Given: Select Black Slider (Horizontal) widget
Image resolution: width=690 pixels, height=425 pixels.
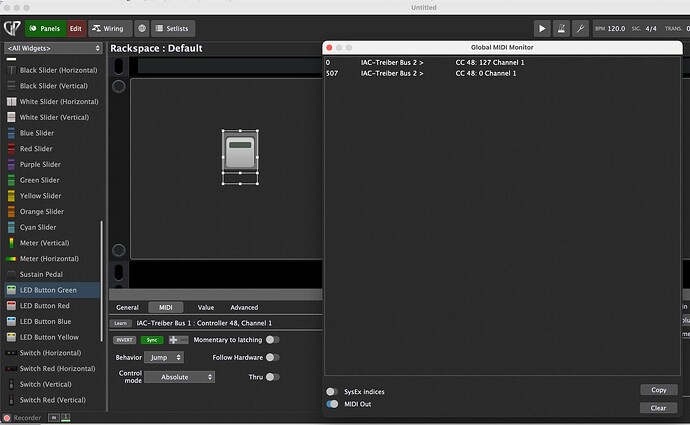Looking at the screenshot, I should click(52, 70).
